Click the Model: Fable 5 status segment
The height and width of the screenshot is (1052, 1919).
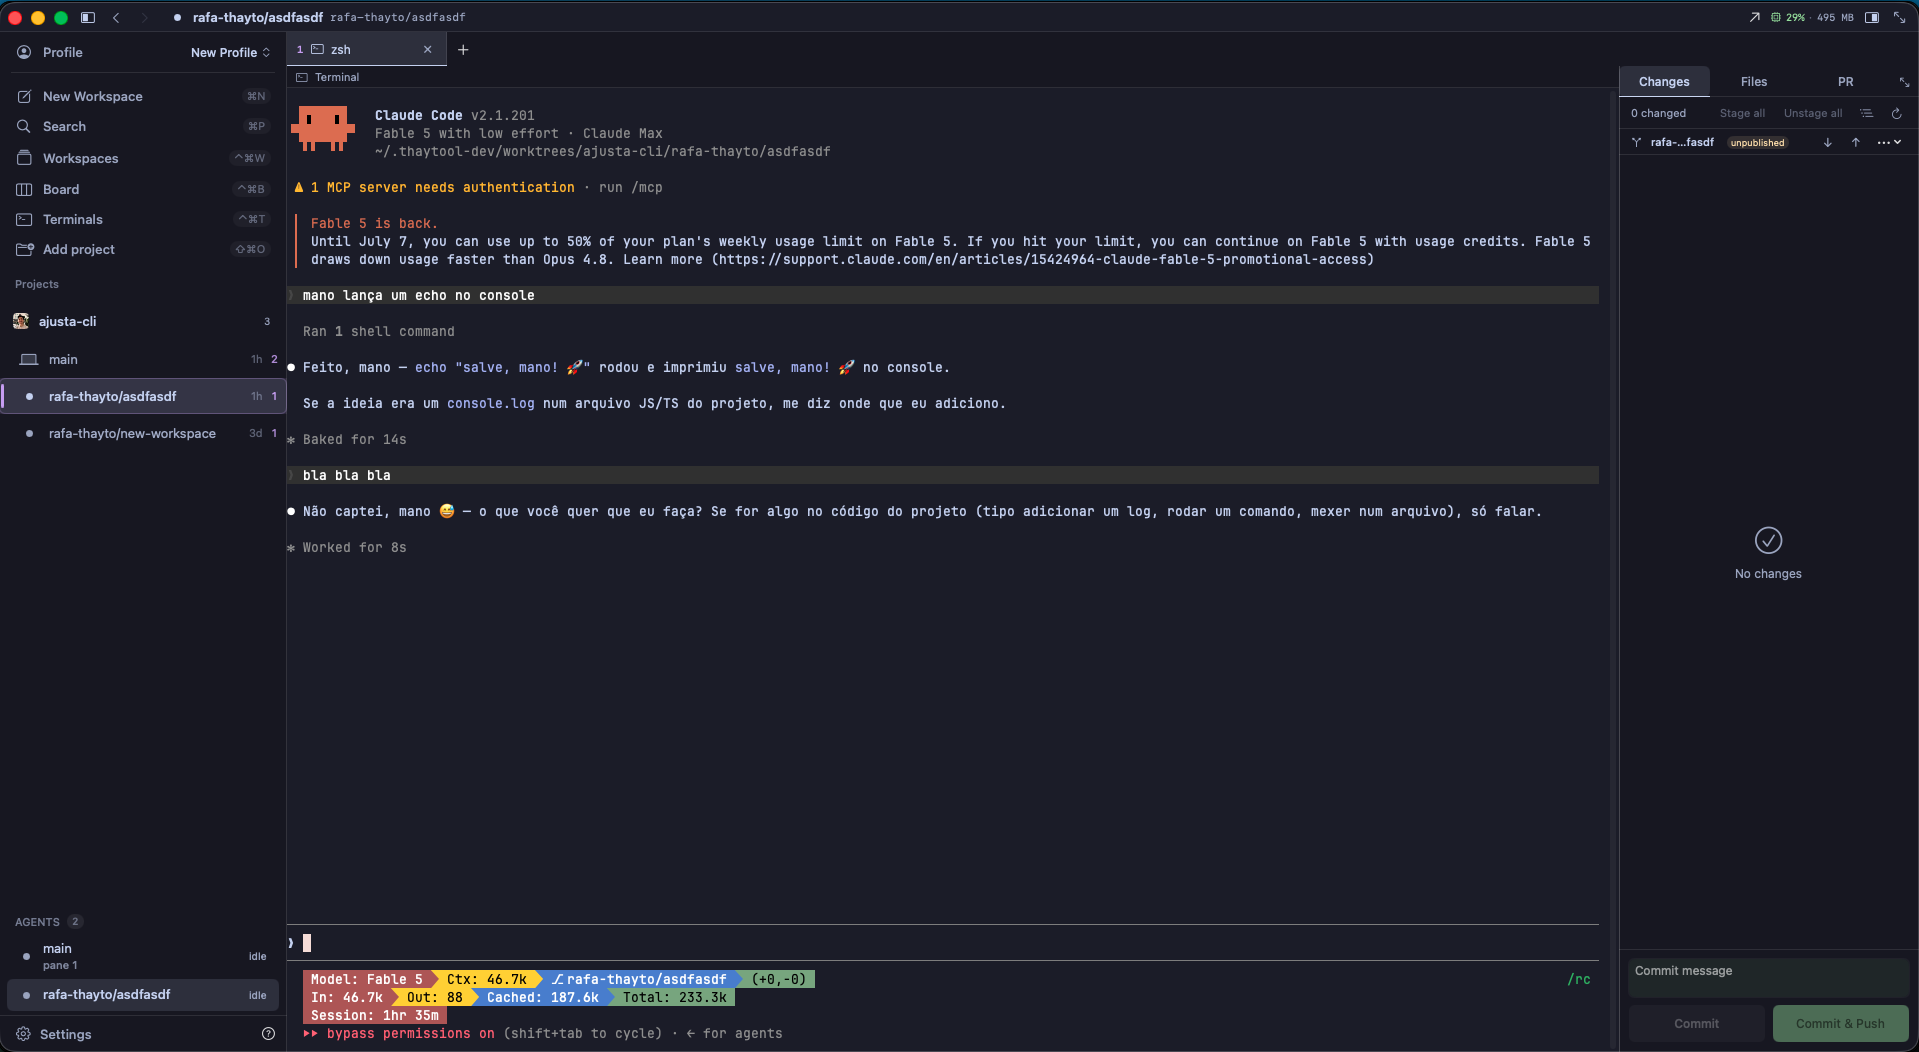click(368, 979)
